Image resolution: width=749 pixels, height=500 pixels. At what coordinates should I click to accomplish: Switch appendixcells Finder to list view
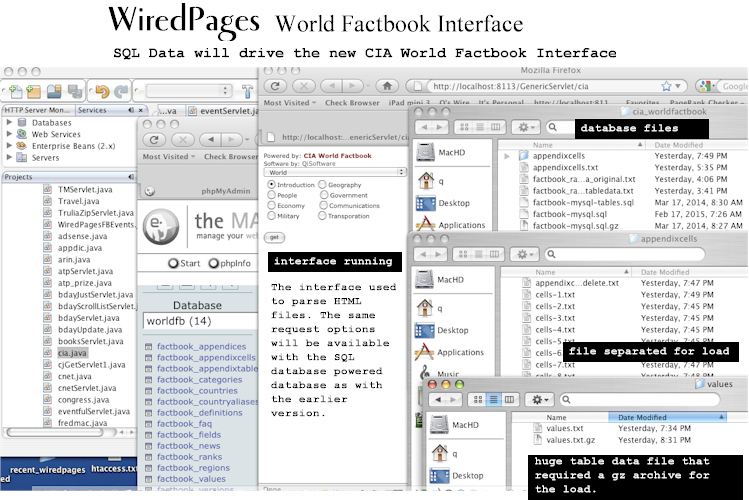tap(479, 254)
